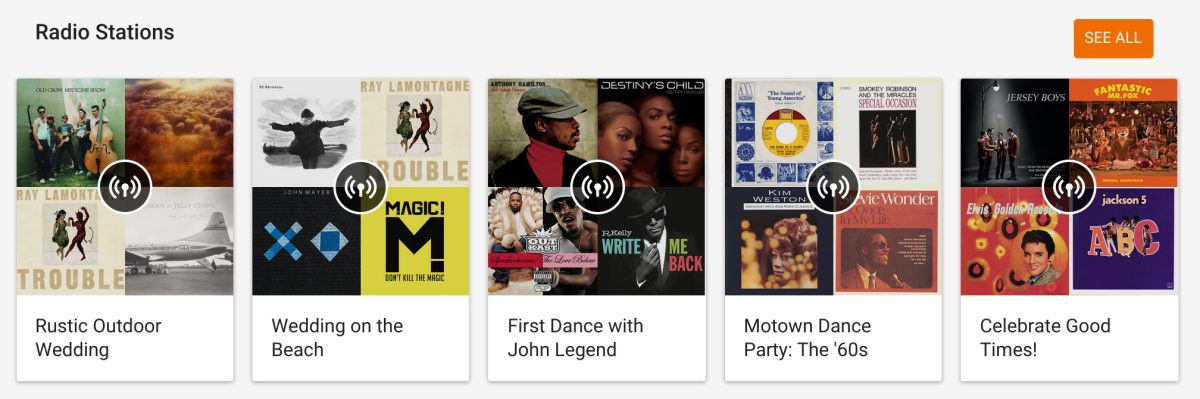The height and width of the screenshot is (399, 1200).
Task: Click the SEE ALL button
Action: [1113, 38]
